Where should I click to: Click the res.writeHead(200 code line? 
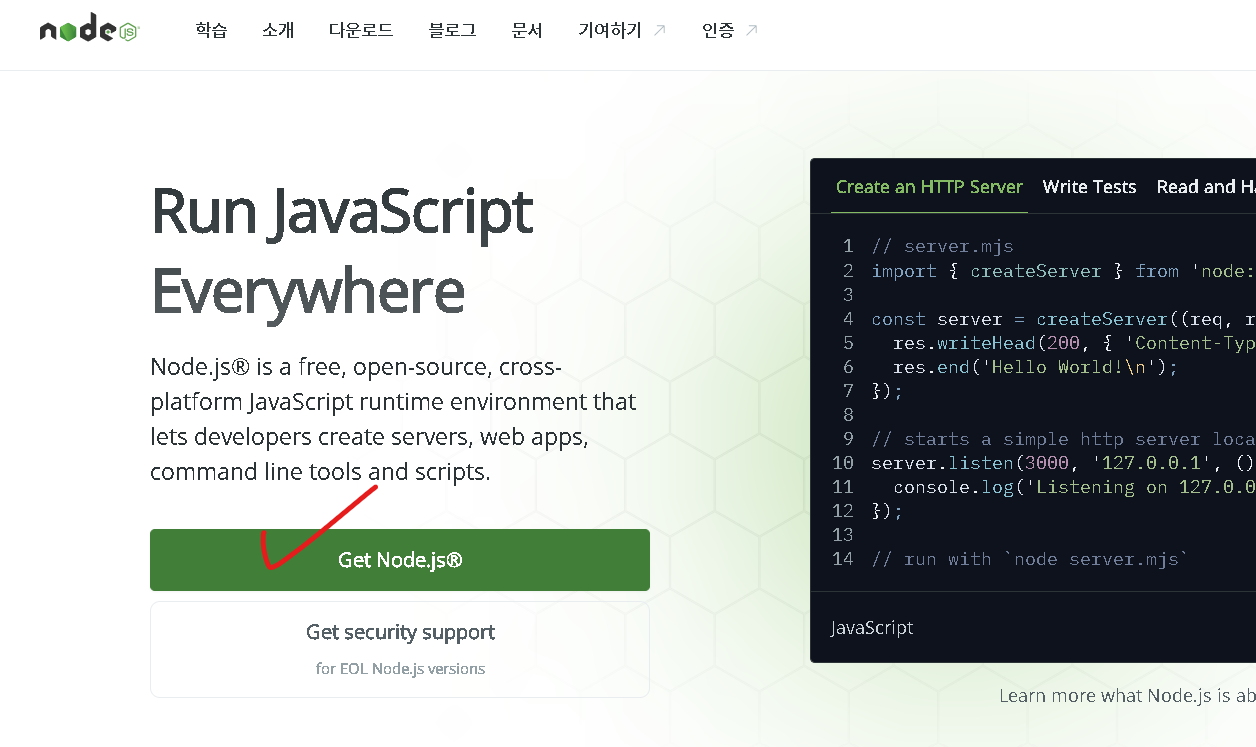click(1074, 343)
